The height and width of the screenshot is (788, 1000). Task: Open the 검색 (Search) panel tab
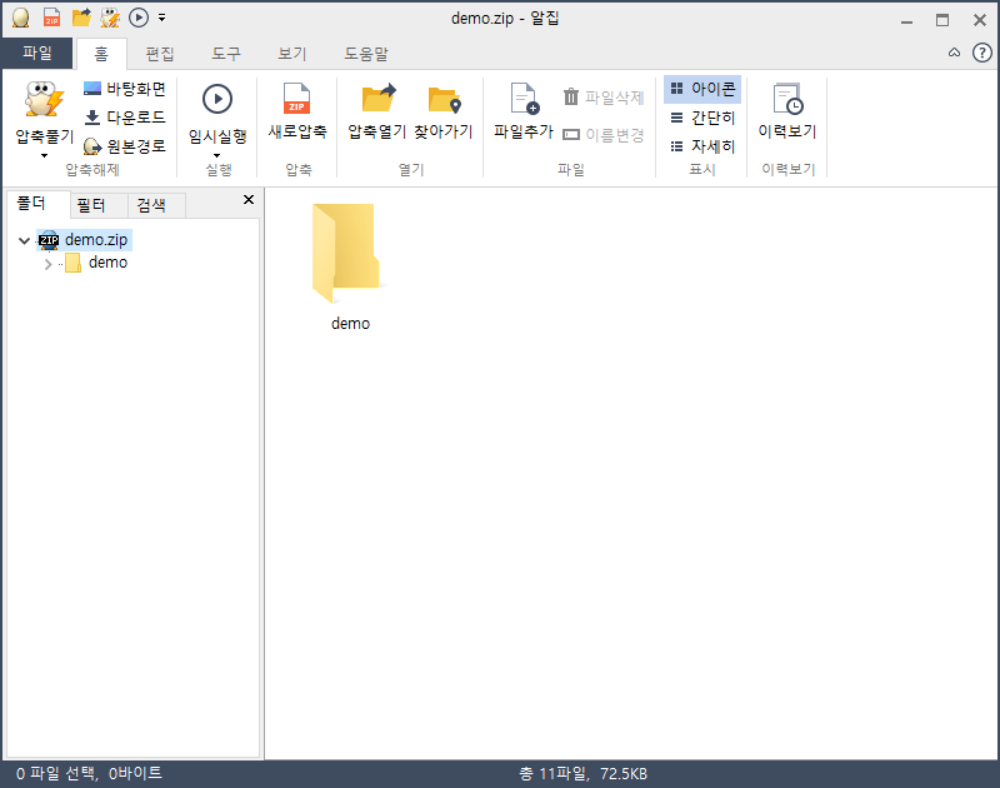click(154, 205)
